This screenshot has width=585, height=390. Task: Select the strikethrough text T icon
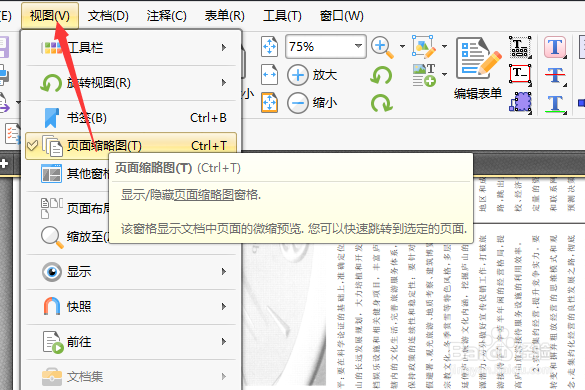coord(555,75)
